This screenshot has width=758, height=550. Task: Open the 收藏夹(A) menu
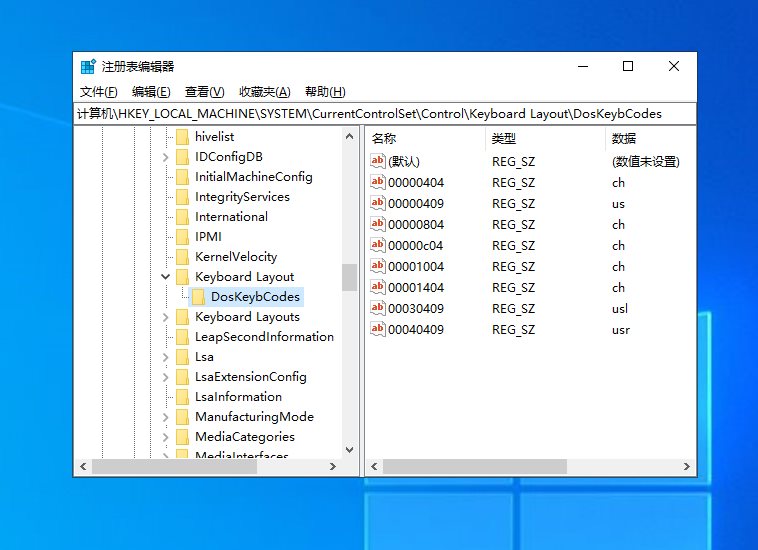pos(264,92)
